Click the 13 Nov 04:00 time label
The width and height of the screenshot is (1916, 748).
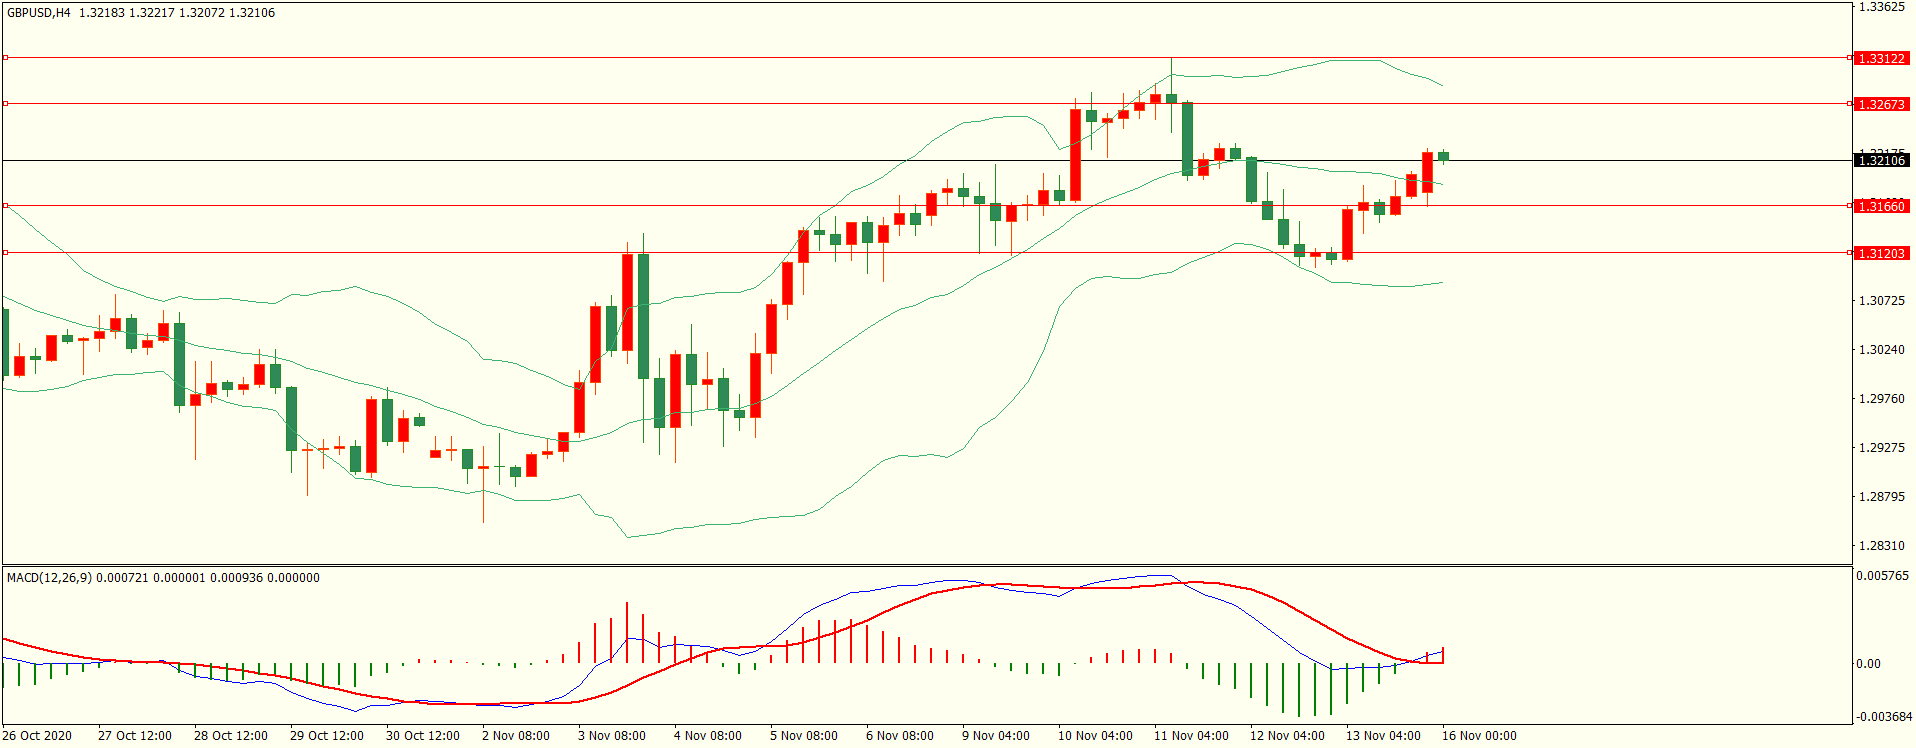coord(1383,736)
